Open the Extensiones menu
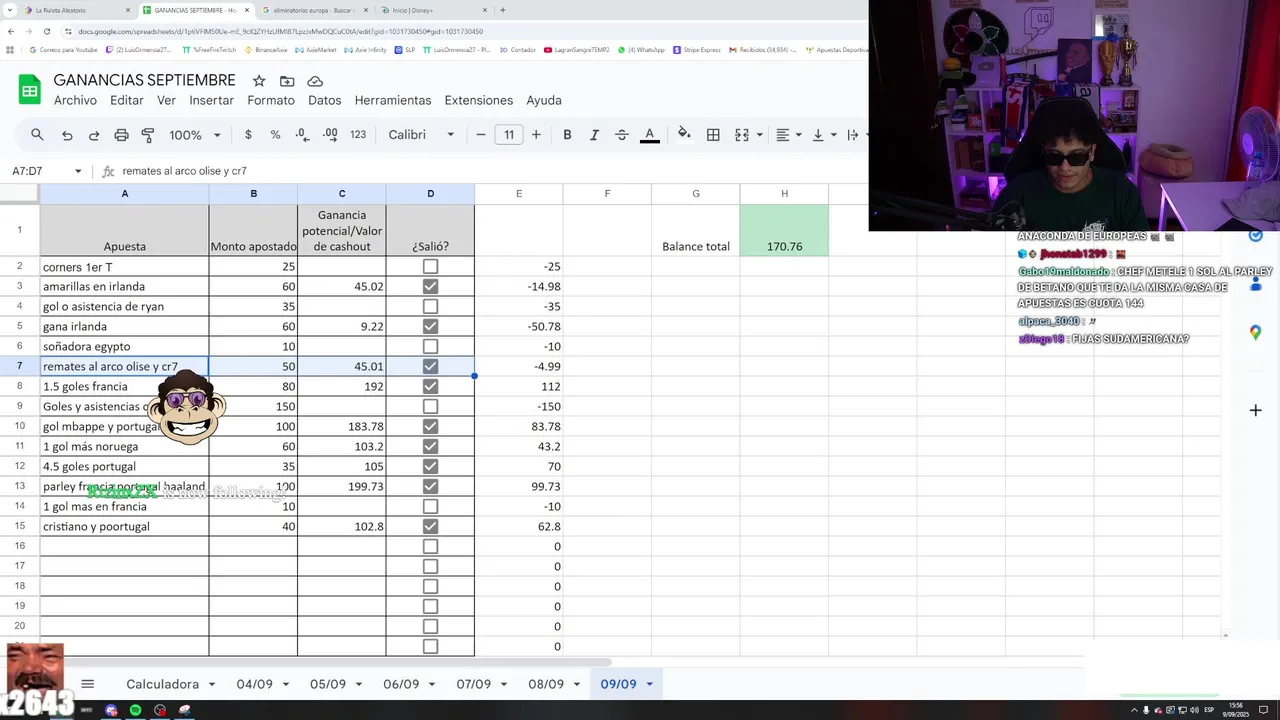1280x720 pixels. pos(479,100)
